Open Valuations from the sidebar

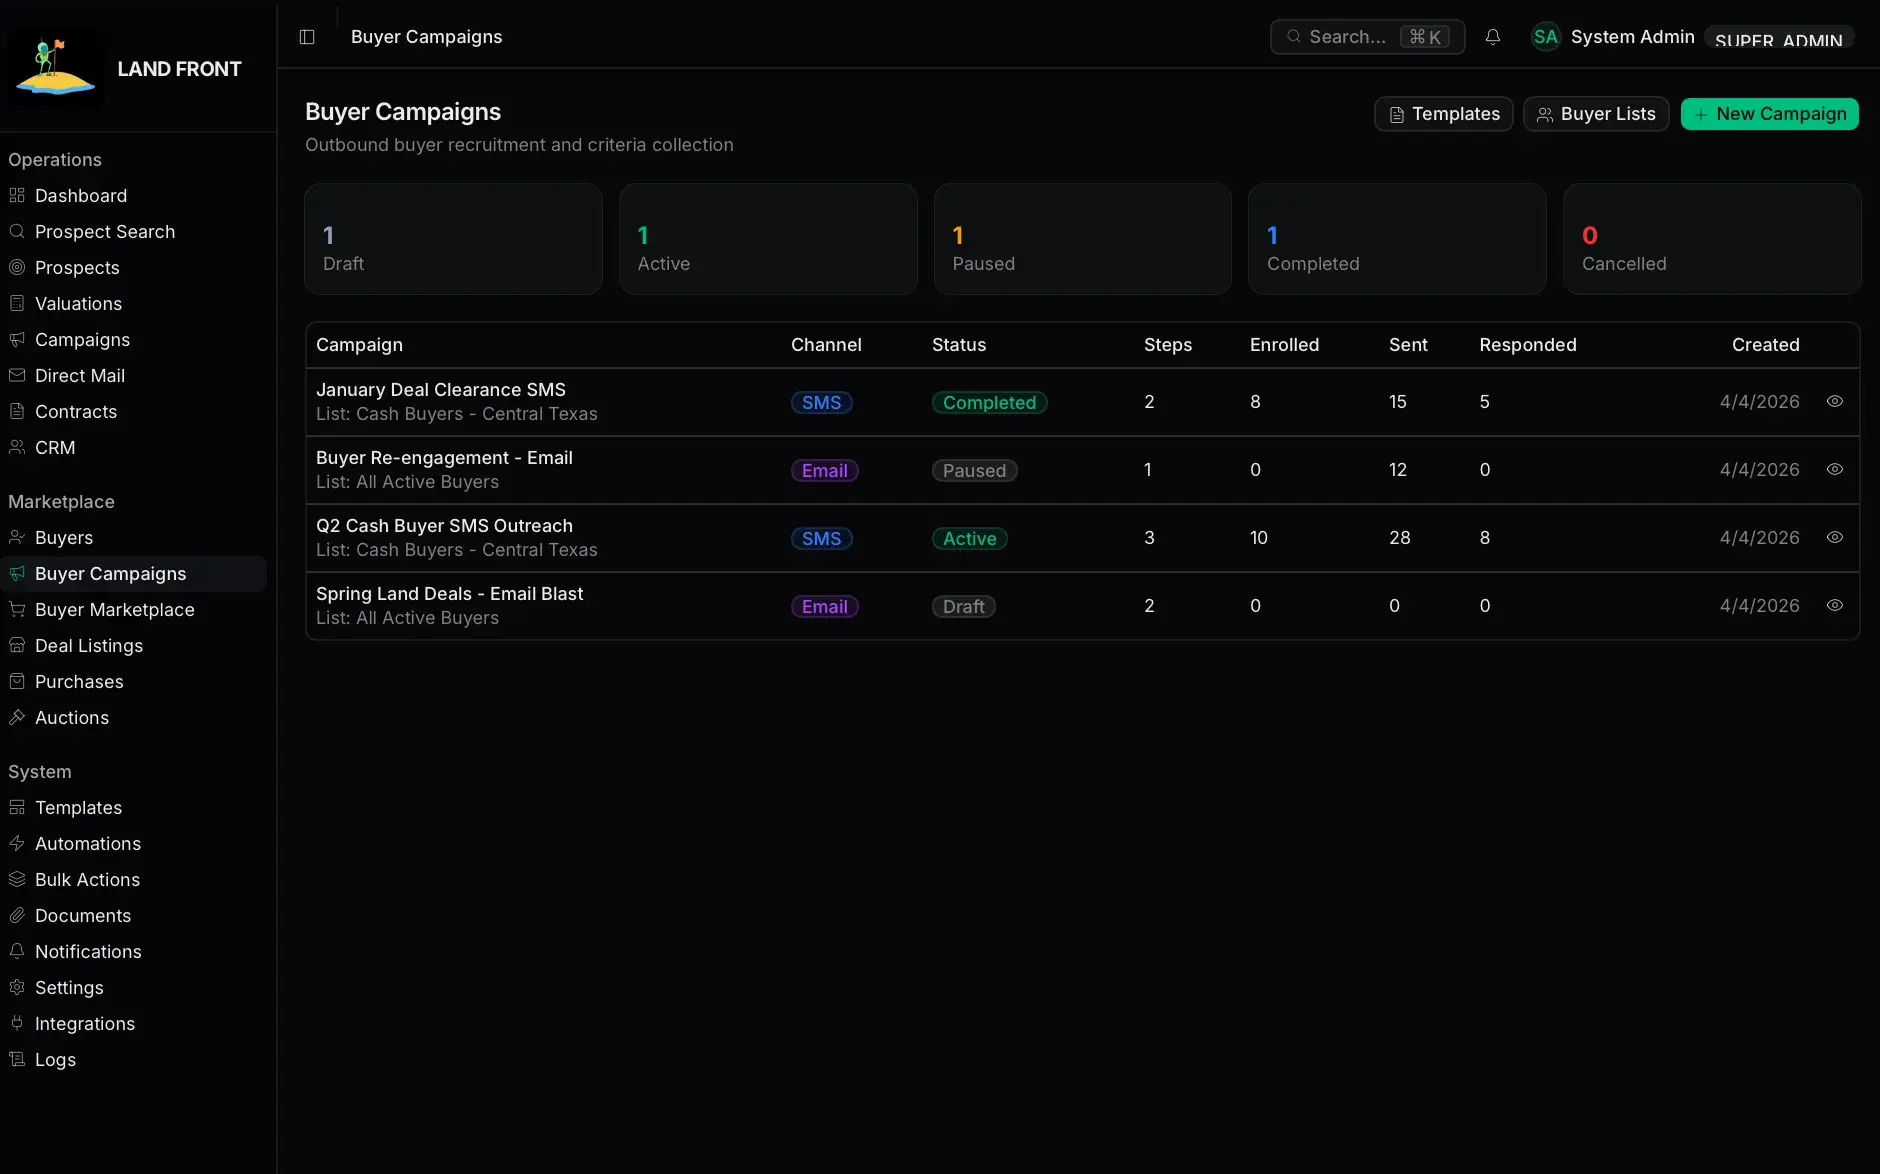coord(133,304)
